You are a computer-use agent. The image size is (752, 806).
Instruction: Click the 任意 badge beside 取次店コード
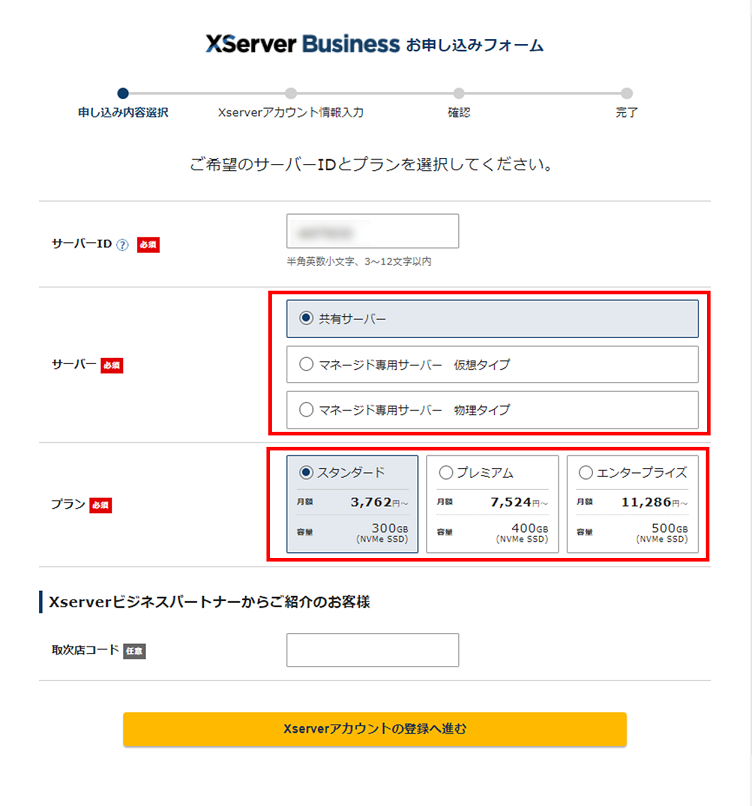coord(135,651)
